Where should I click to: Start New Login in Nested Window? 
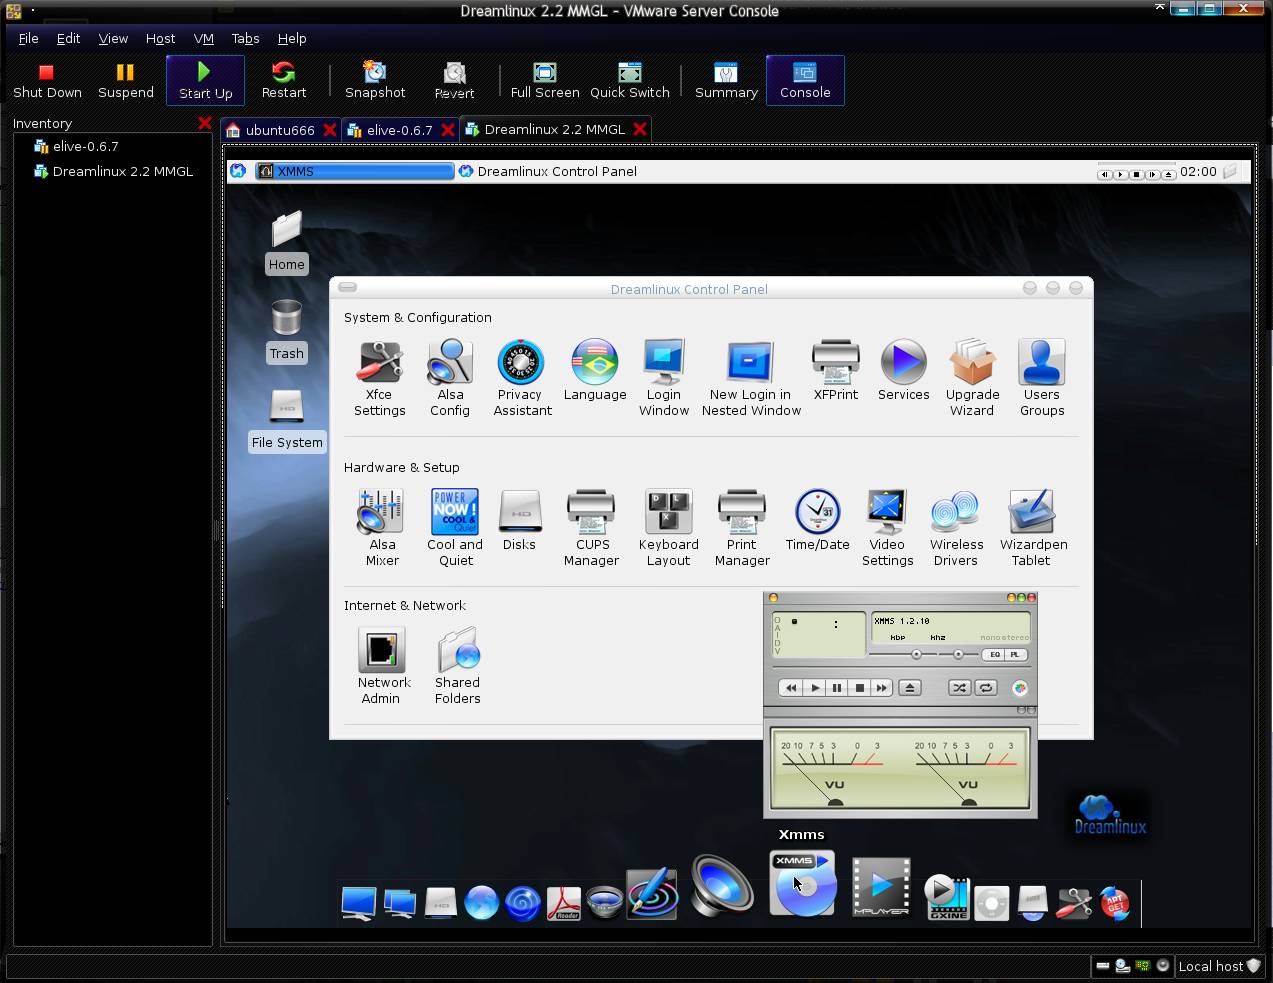pyautogui.click(x=751, y=378)
